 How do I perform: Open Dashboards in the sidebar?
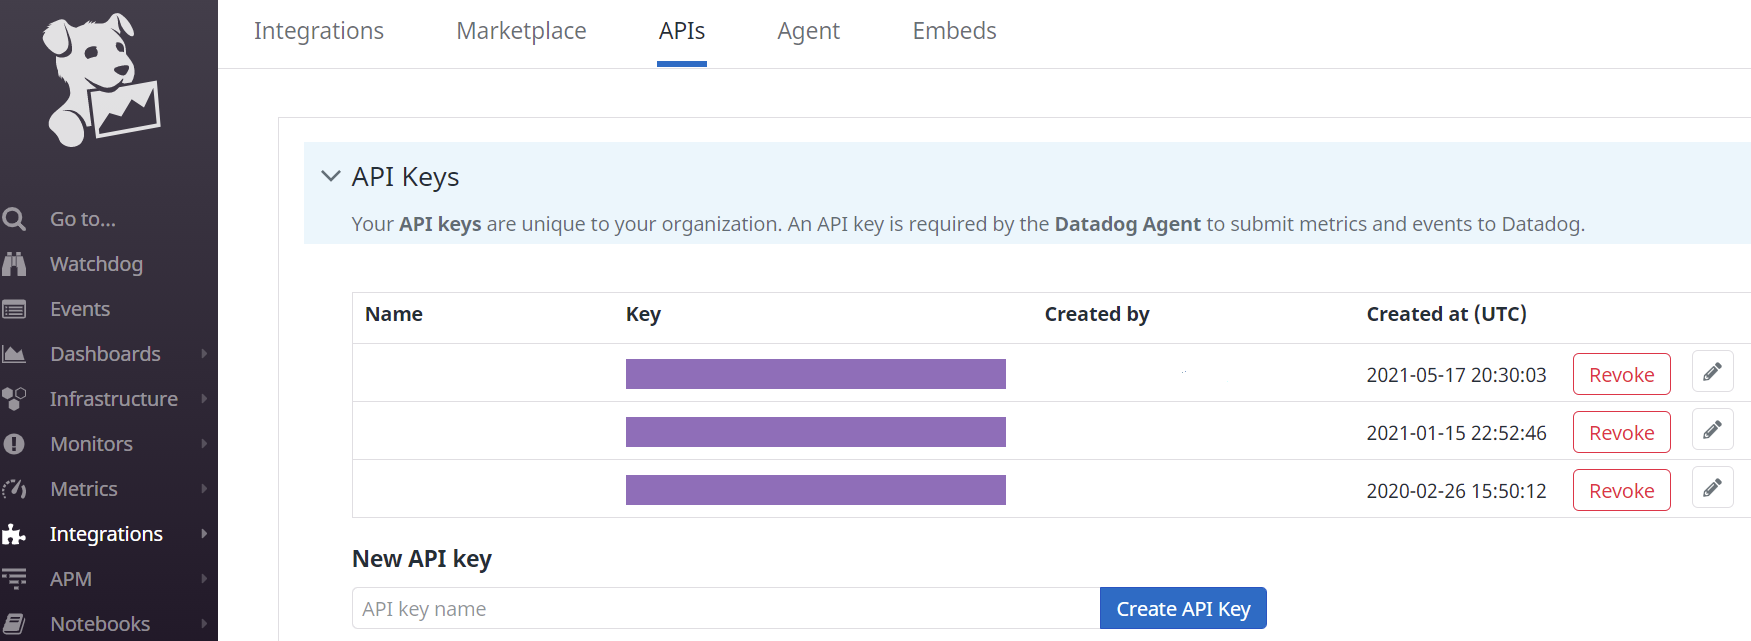click(105, 354)
